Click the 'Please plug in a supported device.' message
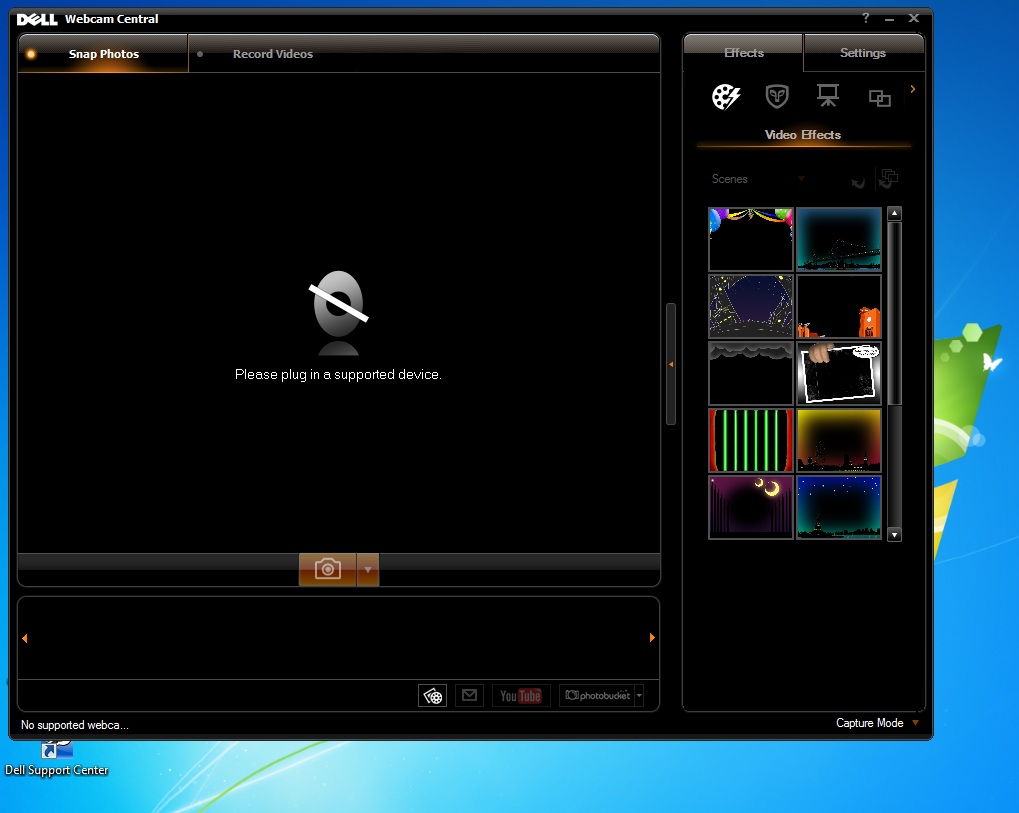 point(338,374)
